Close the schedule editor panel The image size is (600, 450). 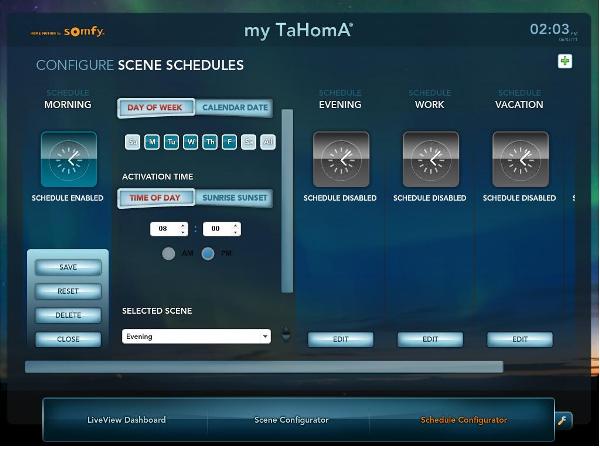coord(68,339)
